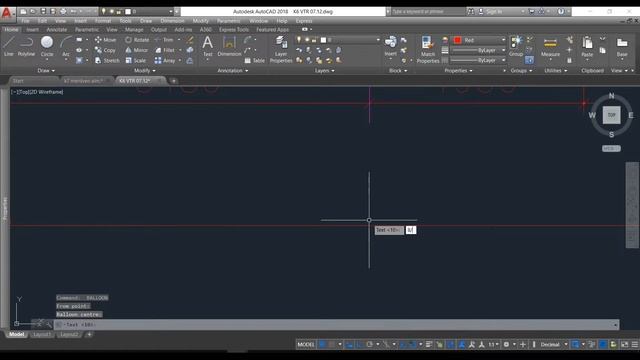Choose the Fillet command
This screenshot has width=640, height=360.
pyautogui.click(x=165, y=50)
